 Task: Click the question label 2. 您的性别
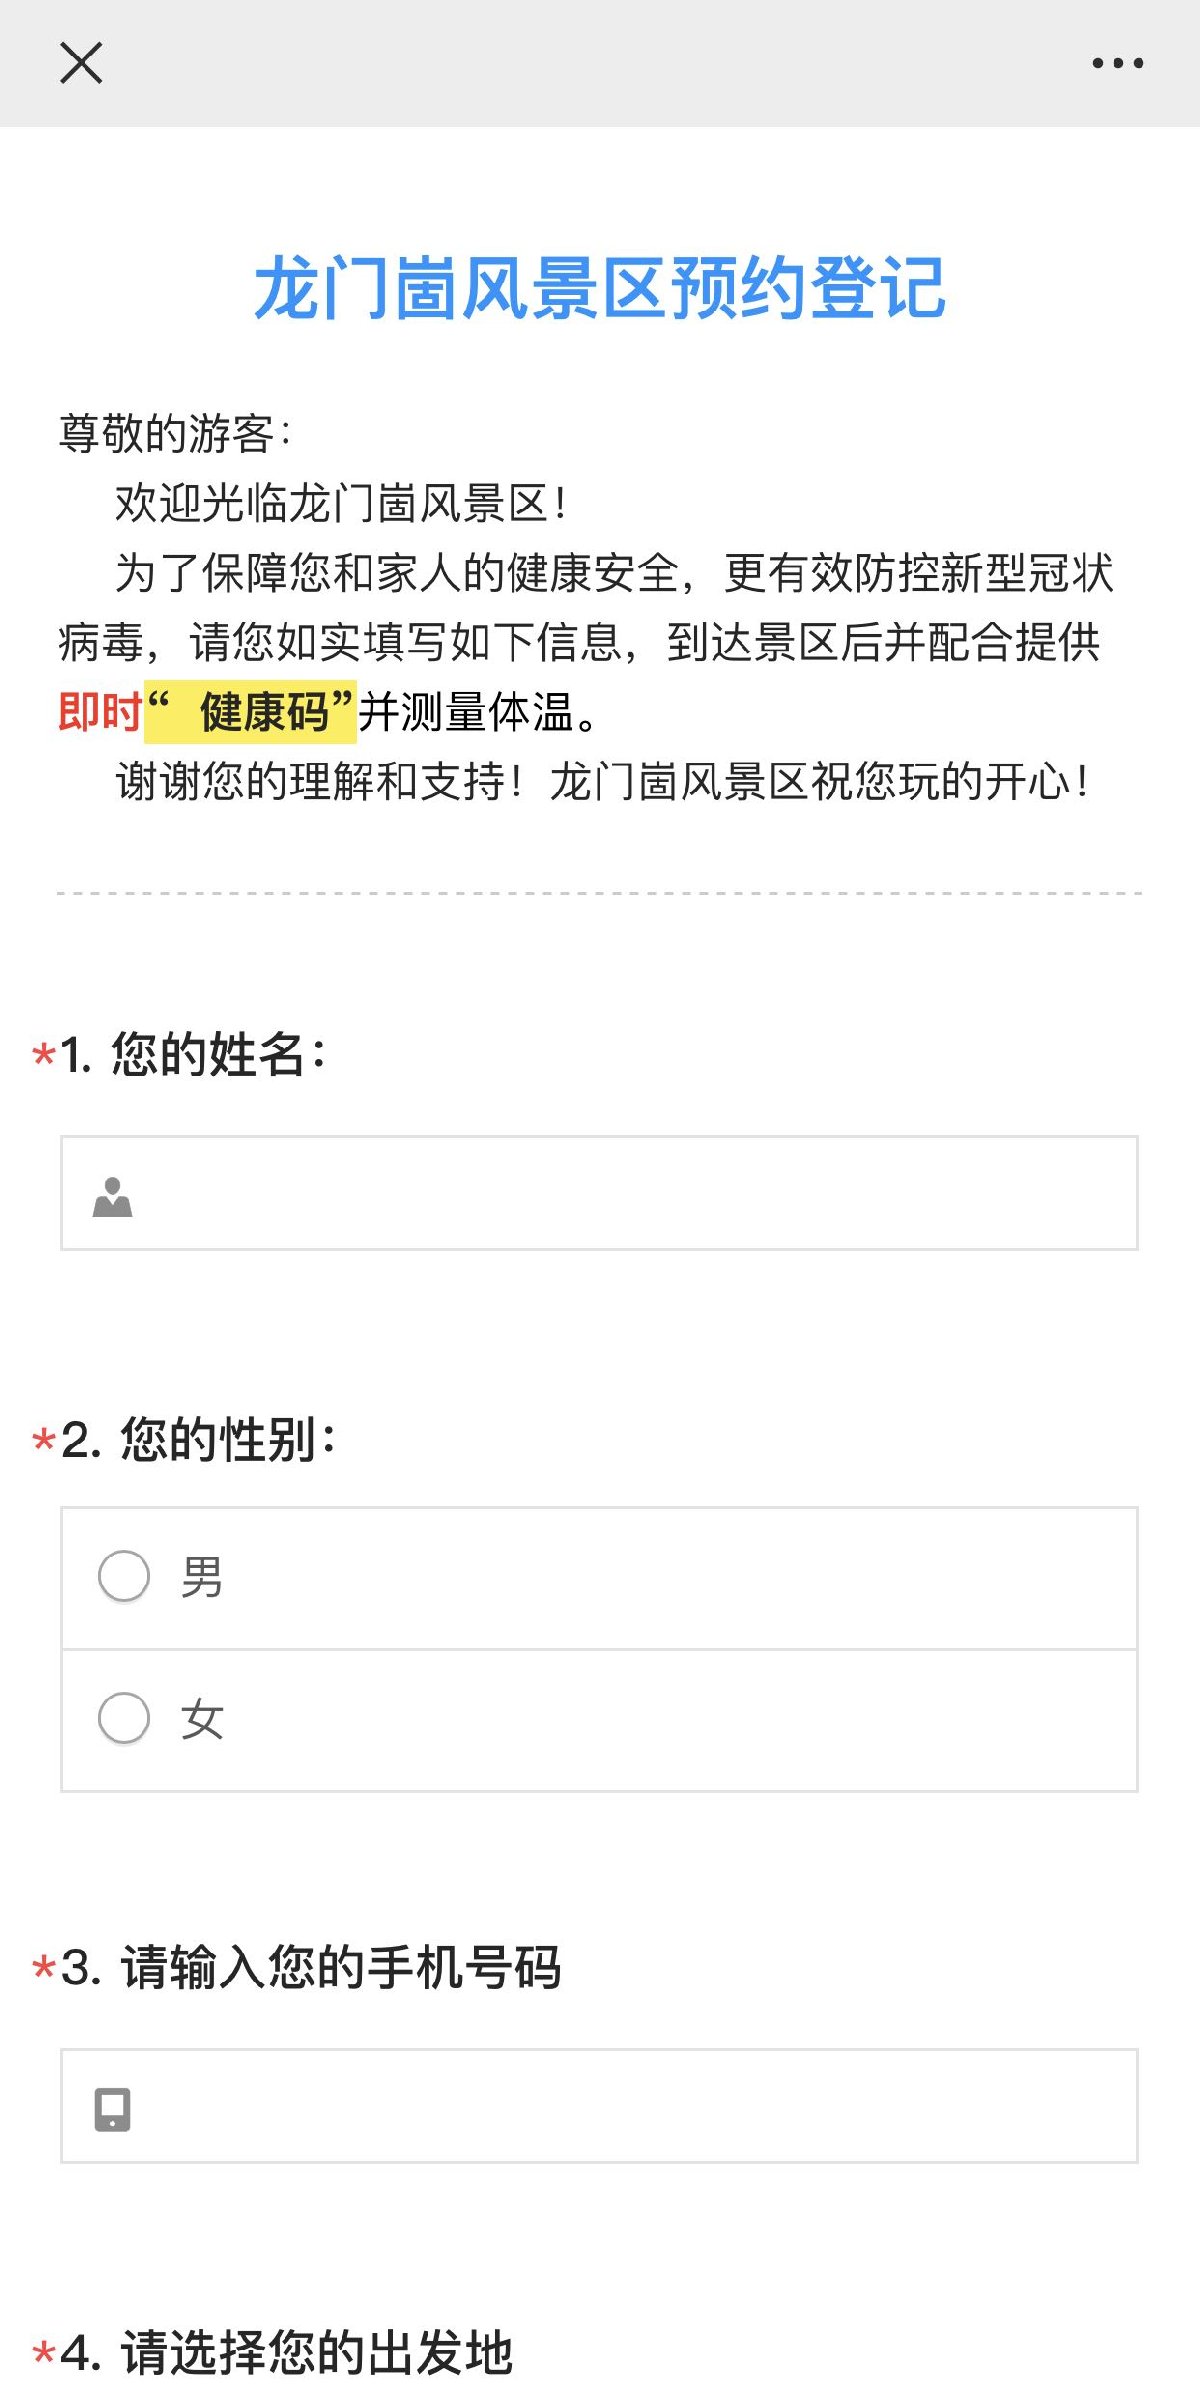(x=198, y=1440)
